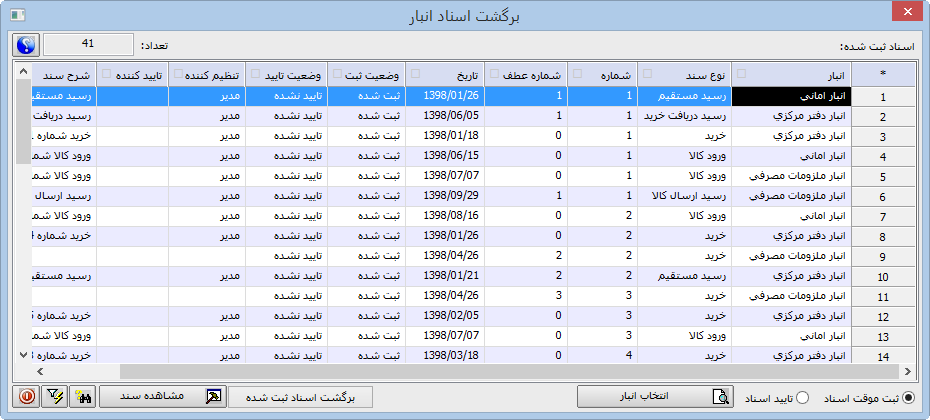Click the date cell 1398/08/16

point(445,217)
